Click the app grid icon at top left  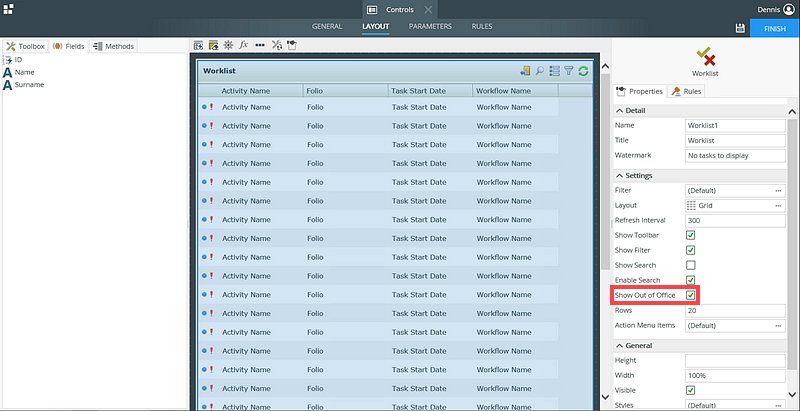coord(9,9)
